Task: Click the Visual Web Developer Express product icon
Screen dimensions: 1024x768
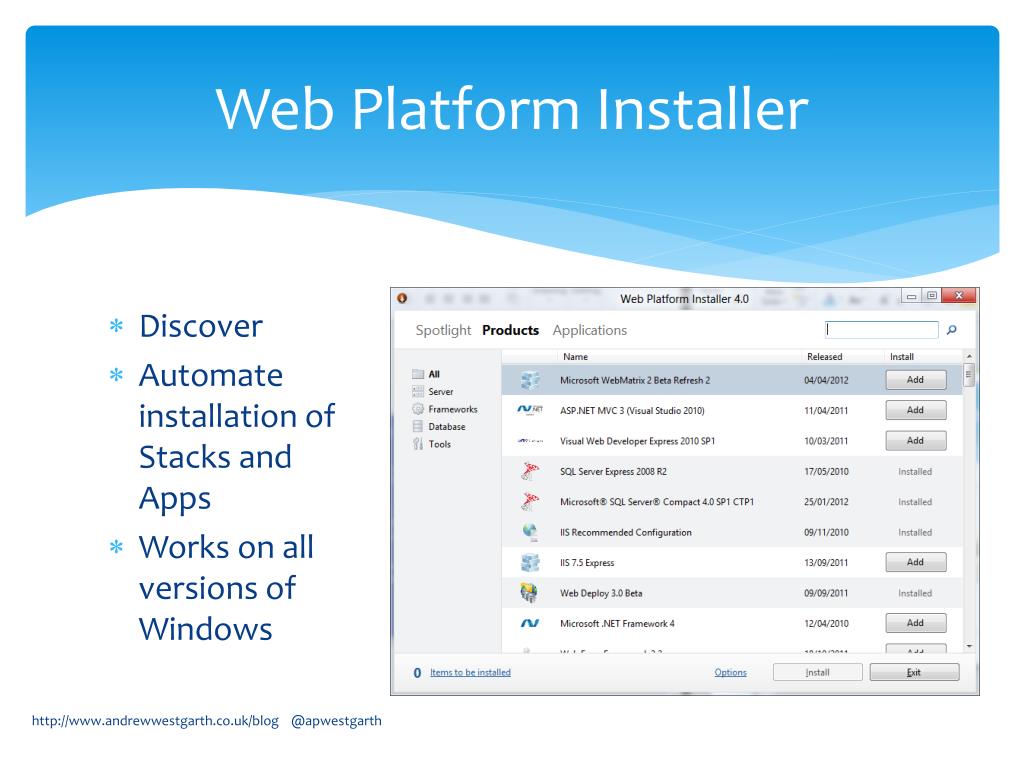Action: pyautogui.click(x=530, y=441)
